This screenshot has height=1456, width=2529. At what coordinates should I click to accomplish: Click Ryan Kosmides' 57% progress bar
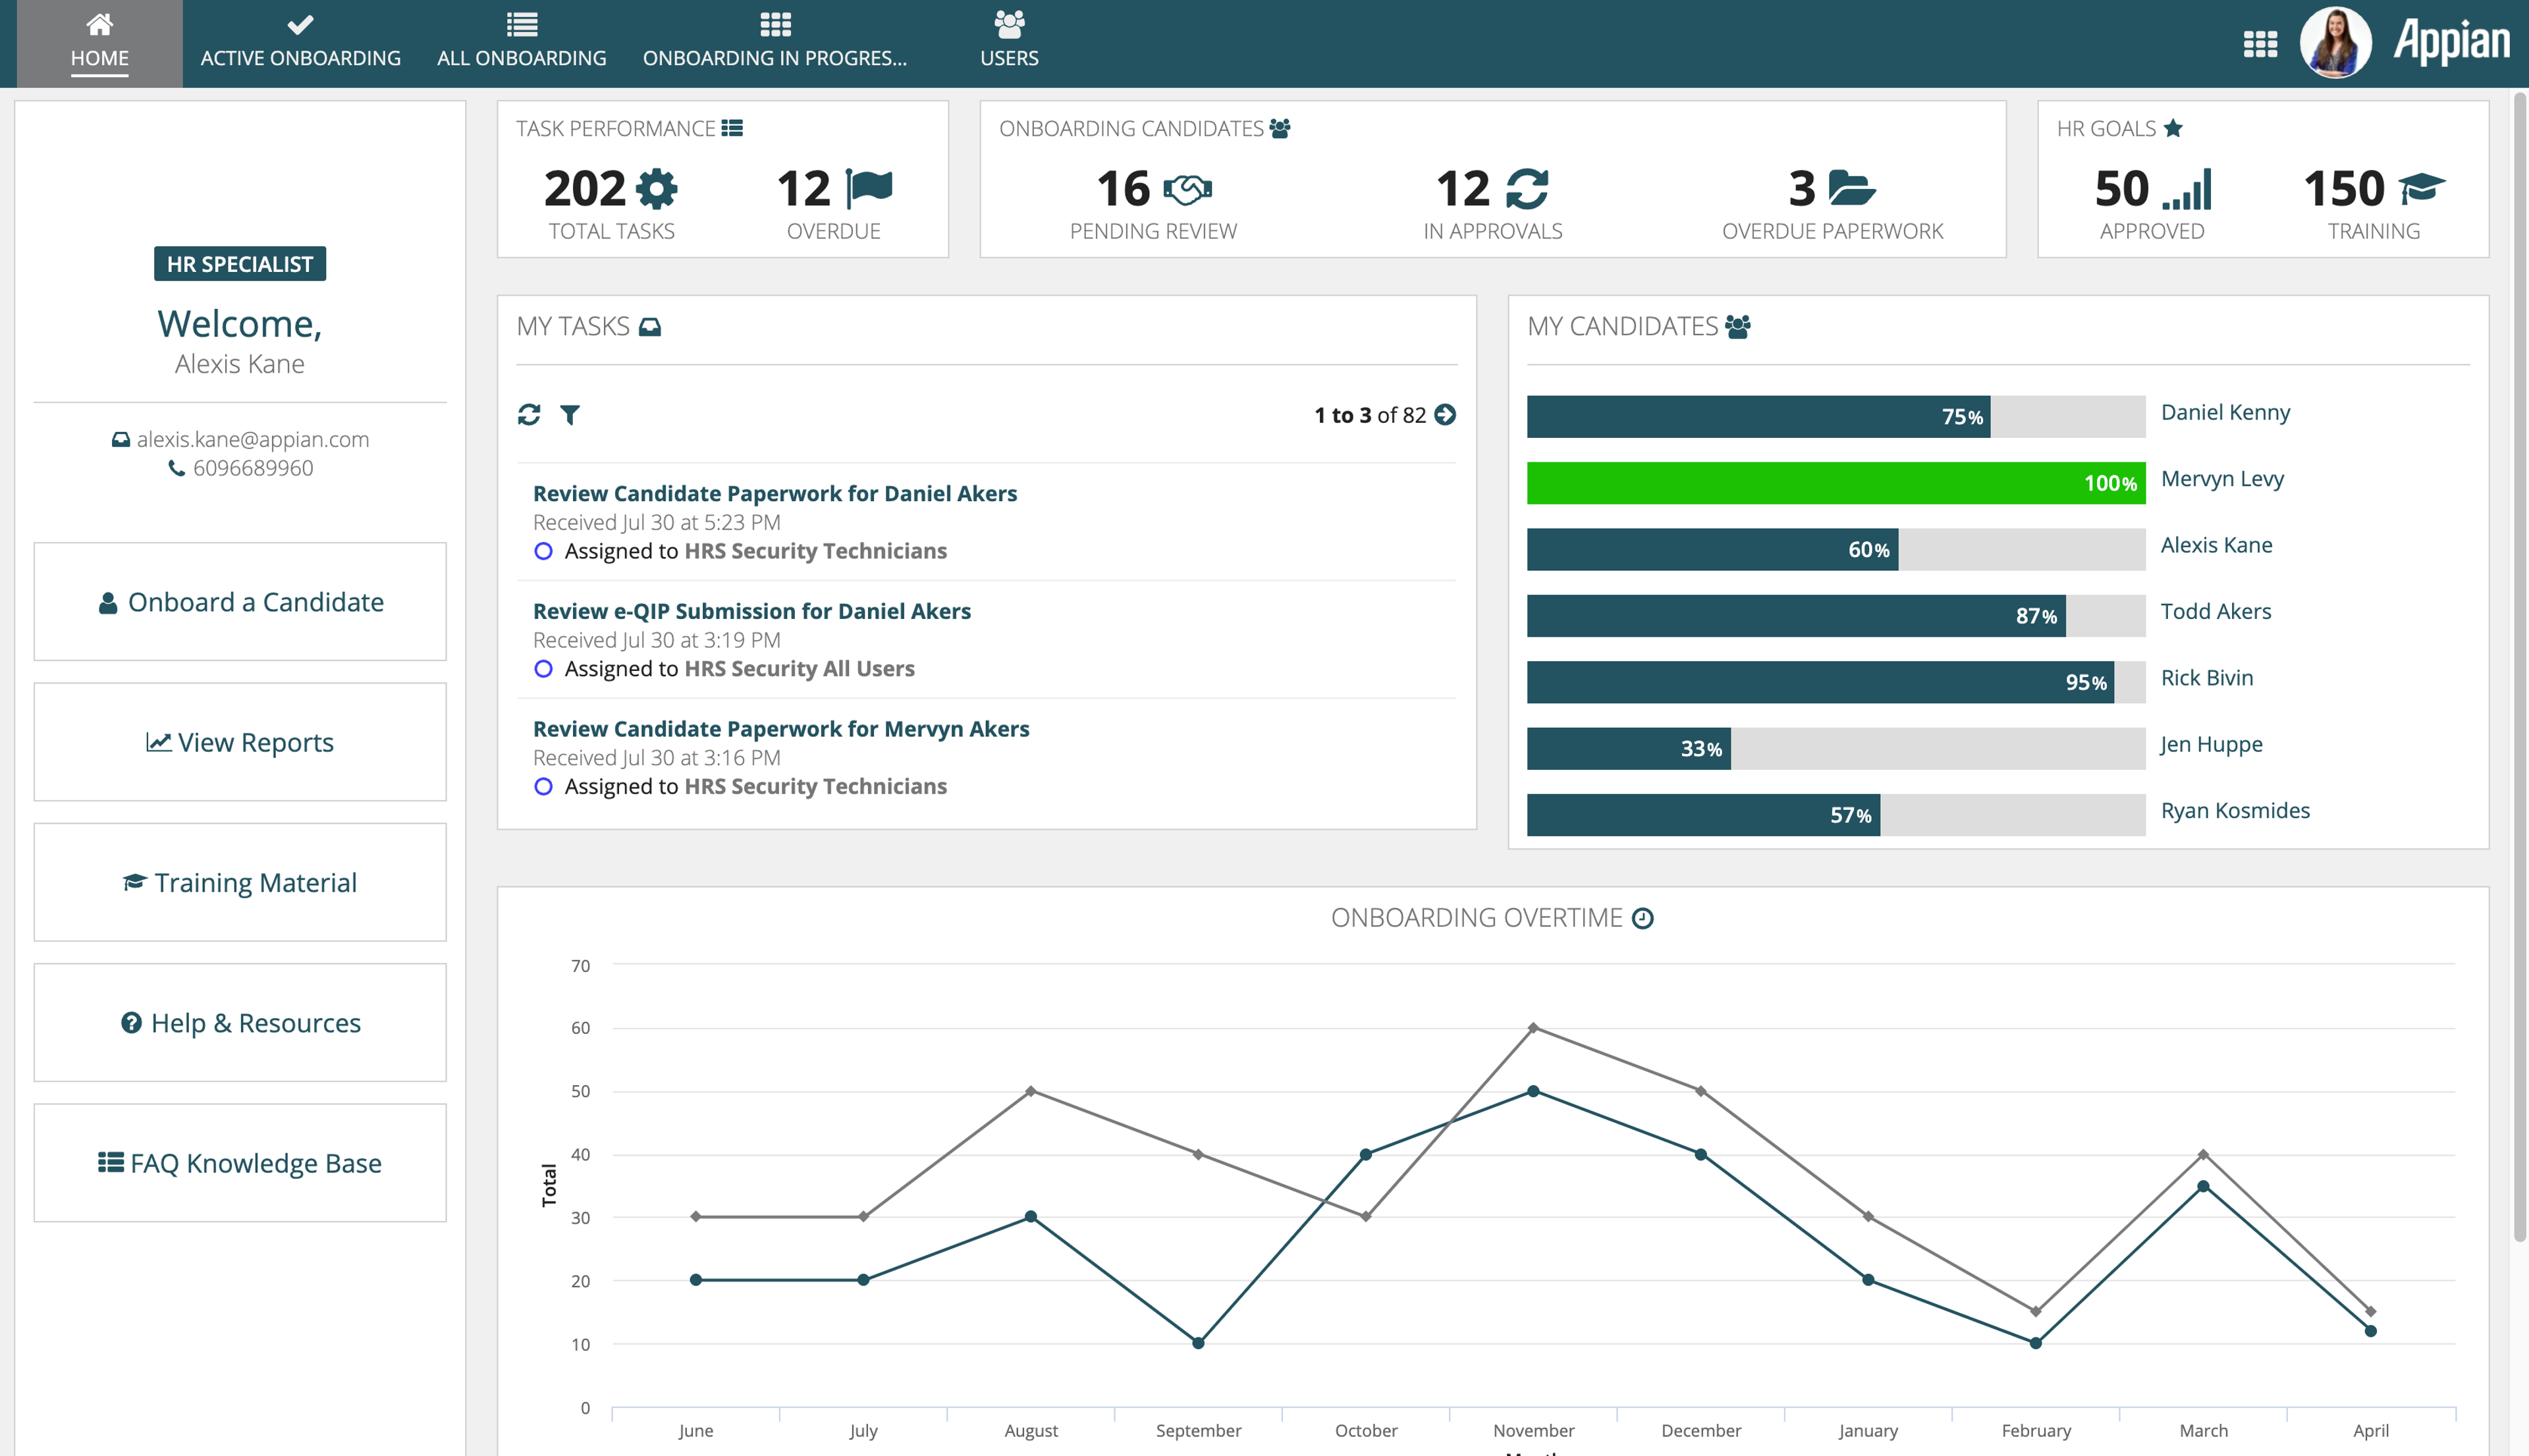(x=1836, y=815)
